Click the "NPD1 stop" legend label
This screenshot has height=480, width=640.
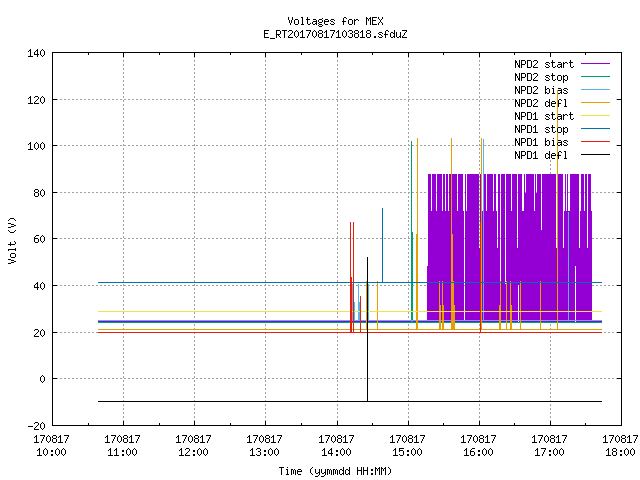[541, 129]
